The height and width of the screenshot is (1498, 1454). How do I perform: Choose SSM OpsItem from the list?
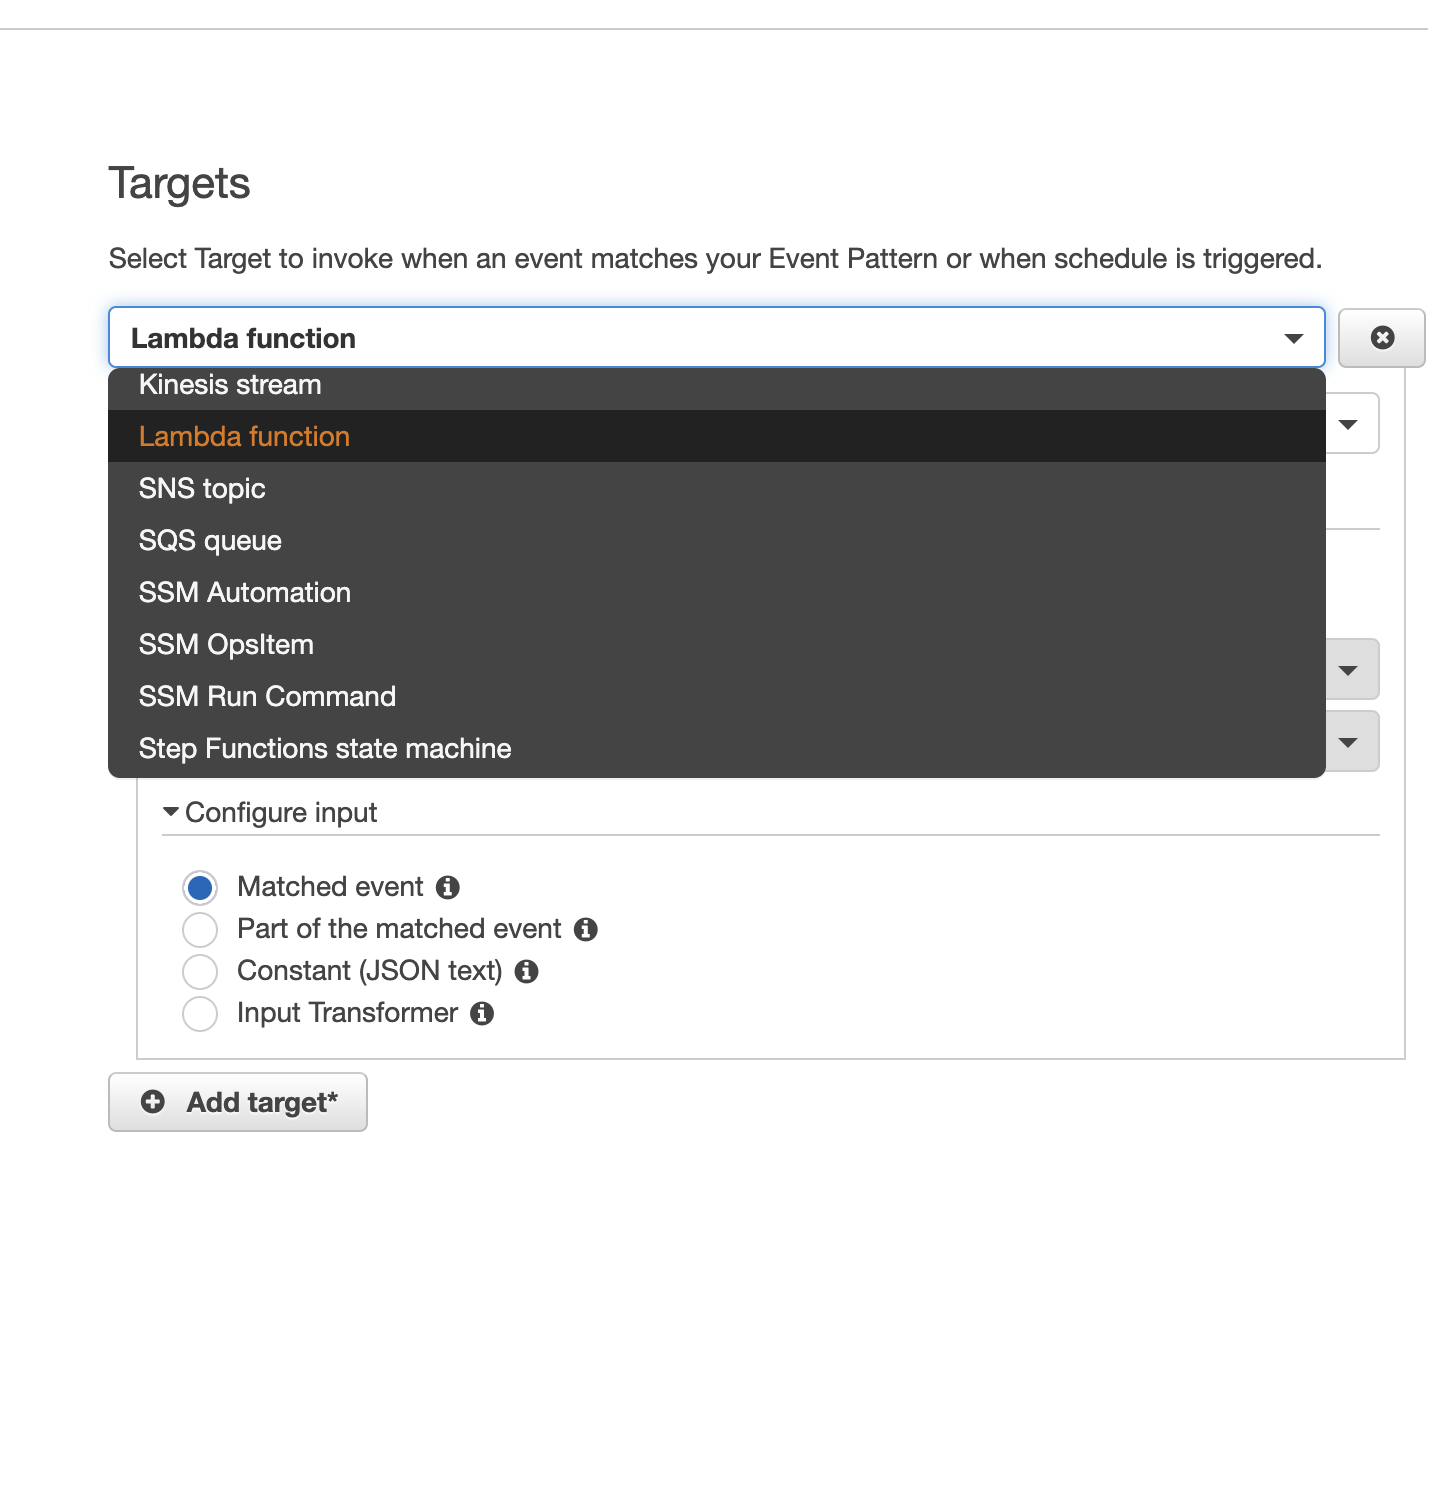click(226, 645)
